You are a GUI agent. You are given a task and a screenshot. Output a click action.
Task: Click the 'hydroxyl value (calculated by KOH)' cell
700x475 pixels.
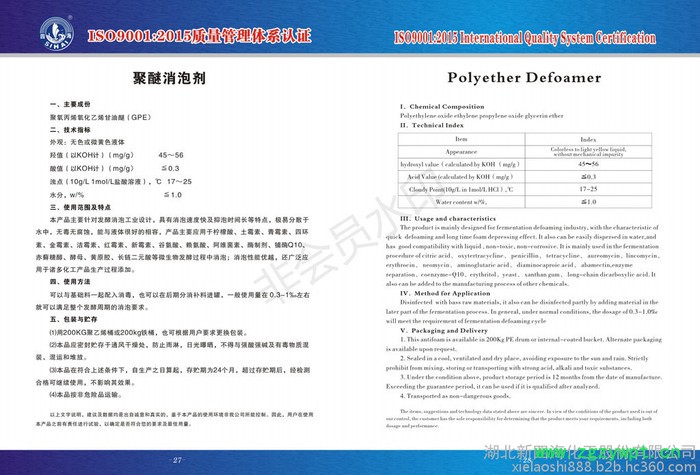tap(461, 164)
